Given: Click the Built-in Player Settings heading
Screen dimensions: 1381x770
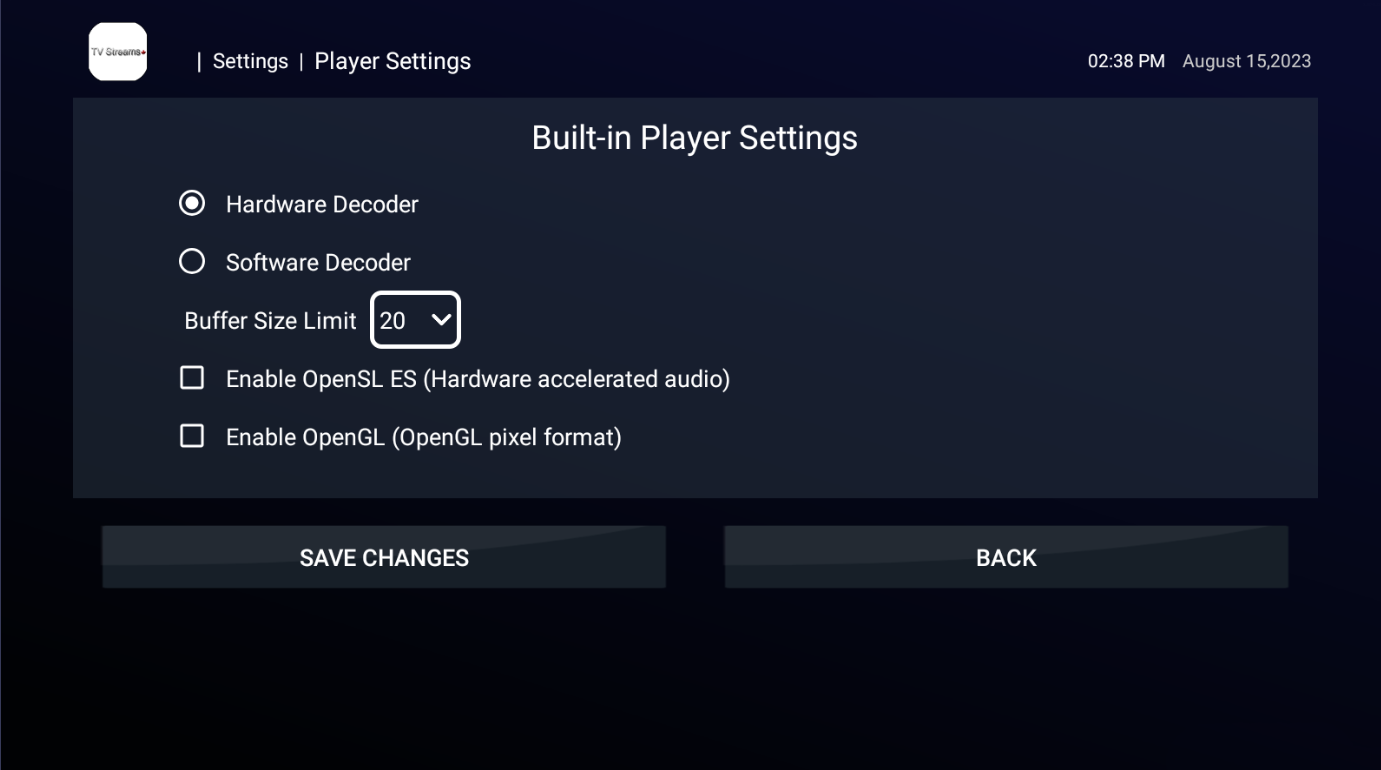Looking at the screenshot, I should tap(695, 138).
